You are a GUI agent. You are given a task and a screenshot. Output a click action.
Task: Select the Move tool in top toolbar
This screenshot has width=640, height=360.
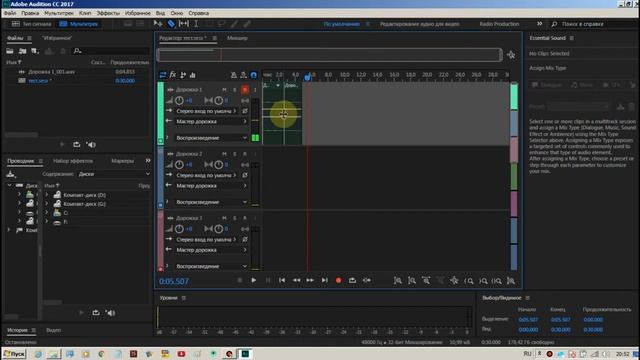pyautogui.click(x=158, y=24)
